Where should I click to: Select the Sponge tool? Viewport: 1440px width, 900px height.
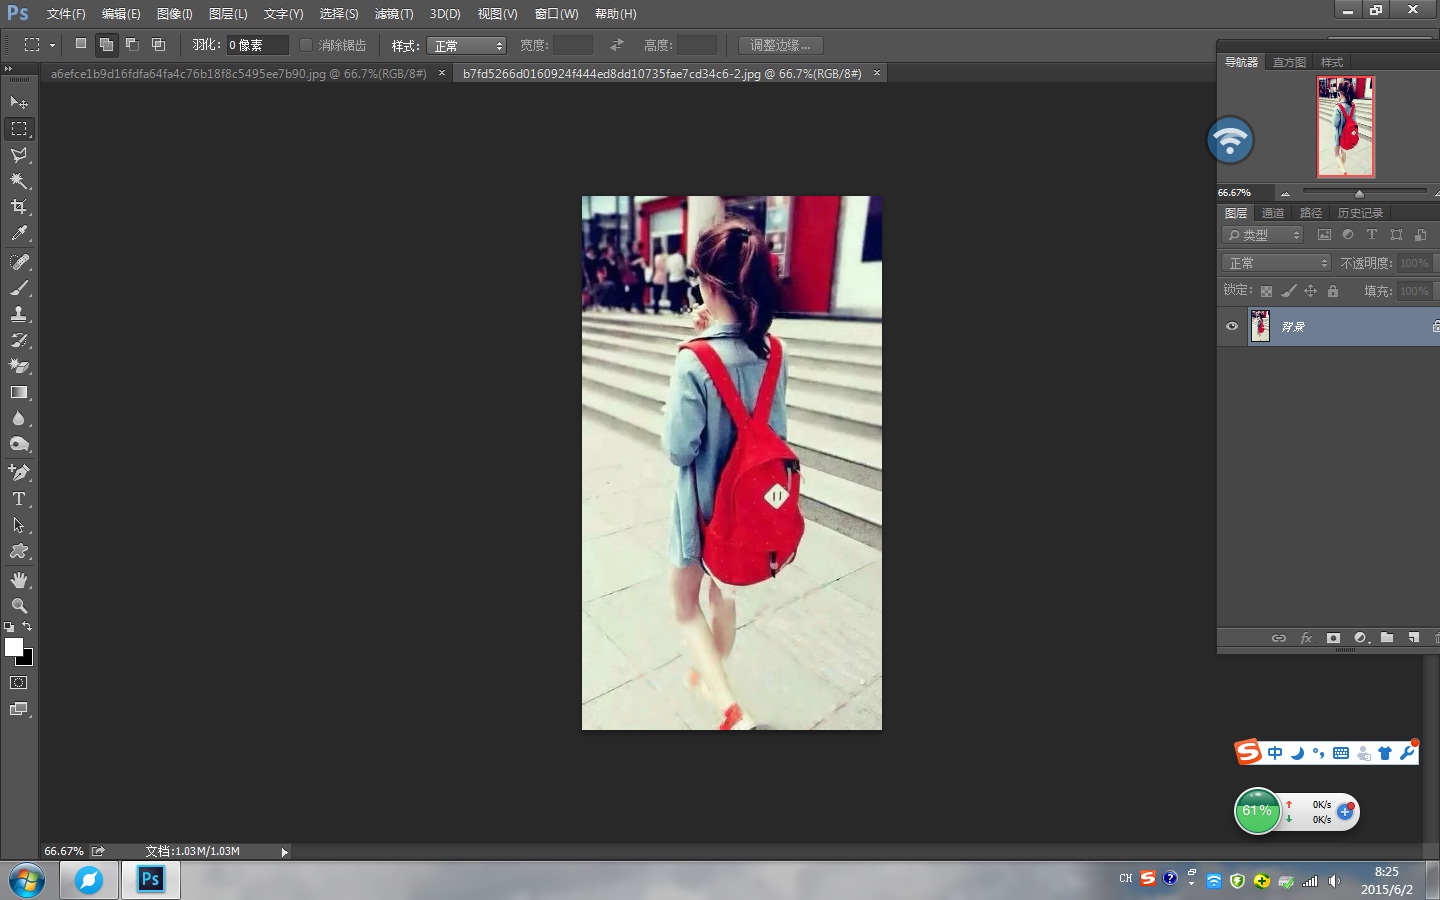pyautogui.click(x=19, y=444)
